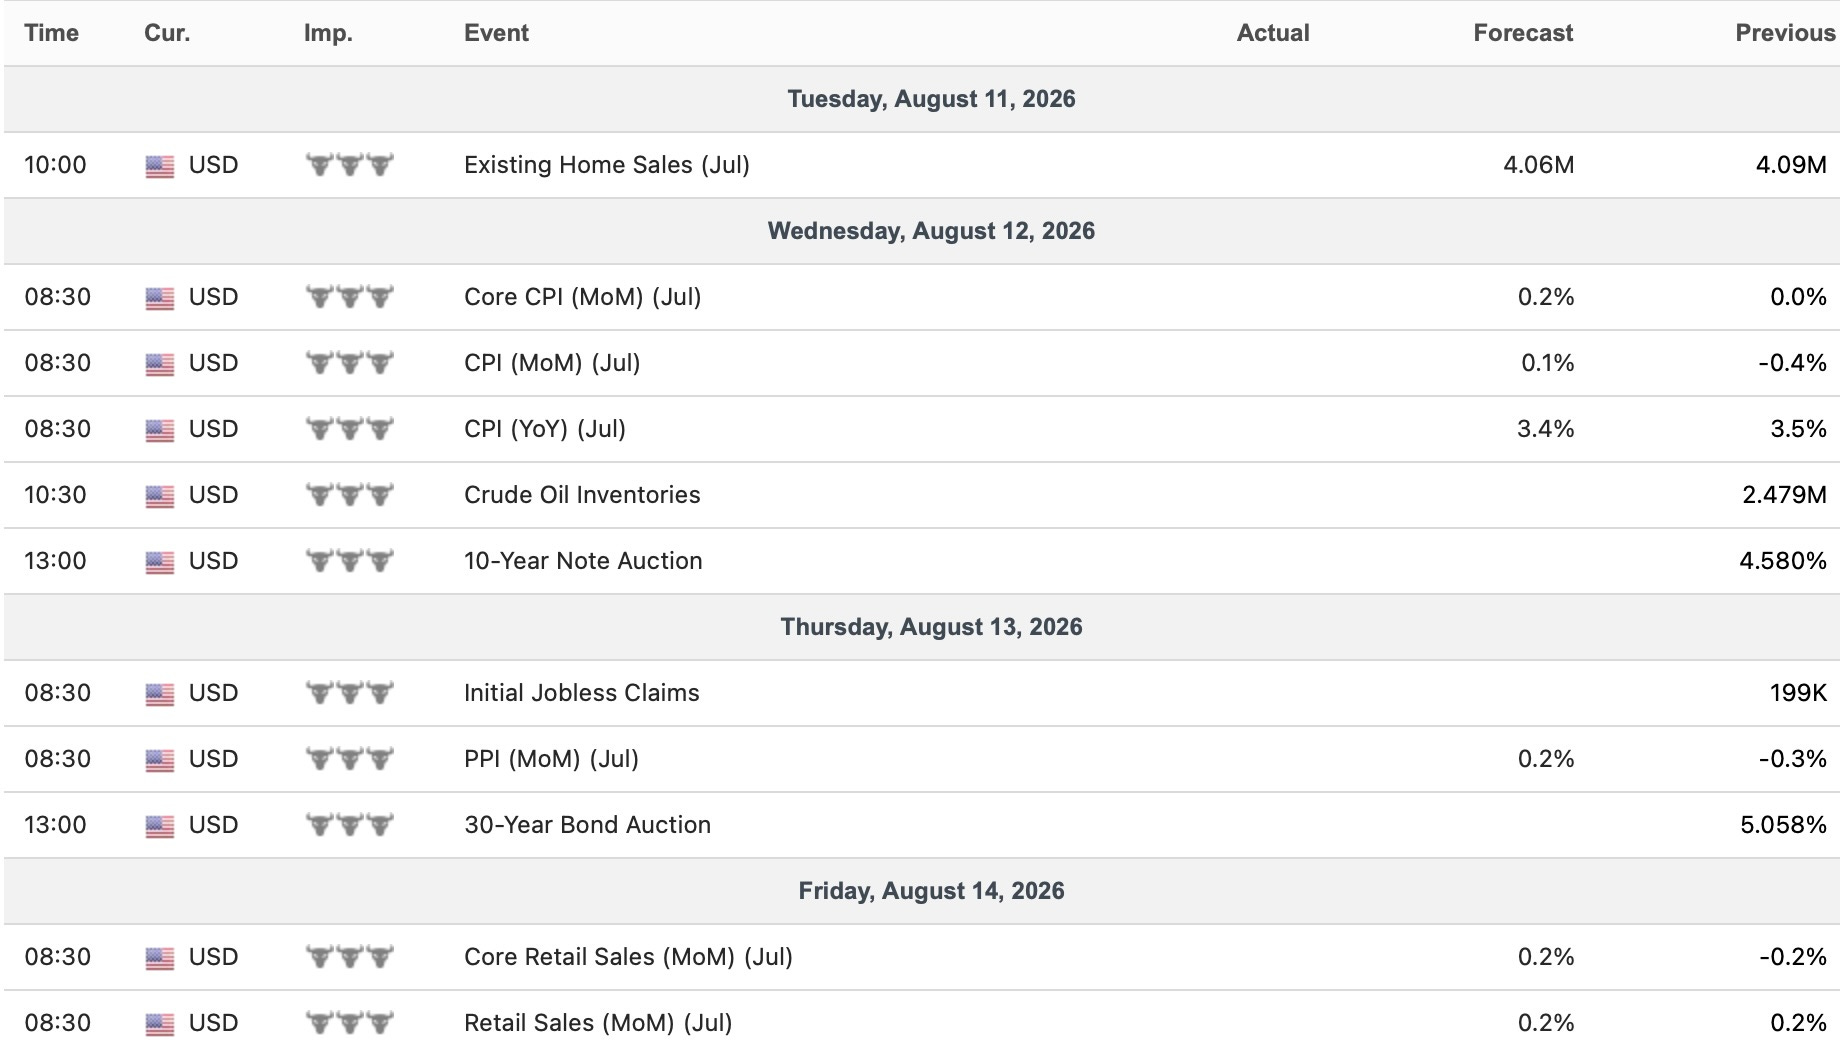Open the Crude Oil Inventories event details

click(x=582, y=495)
